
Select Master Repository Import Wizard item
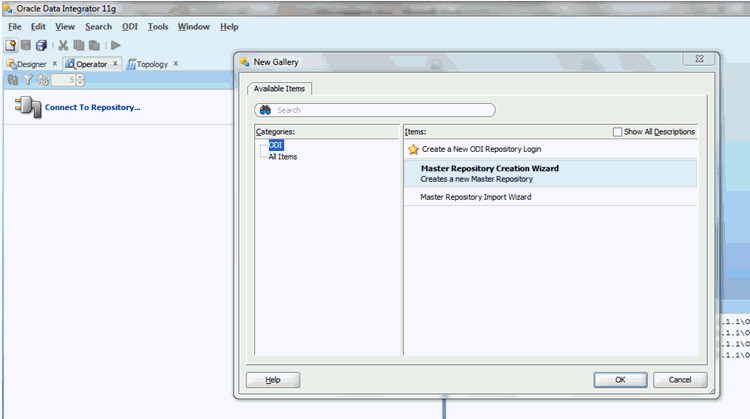tap(551, 197)
